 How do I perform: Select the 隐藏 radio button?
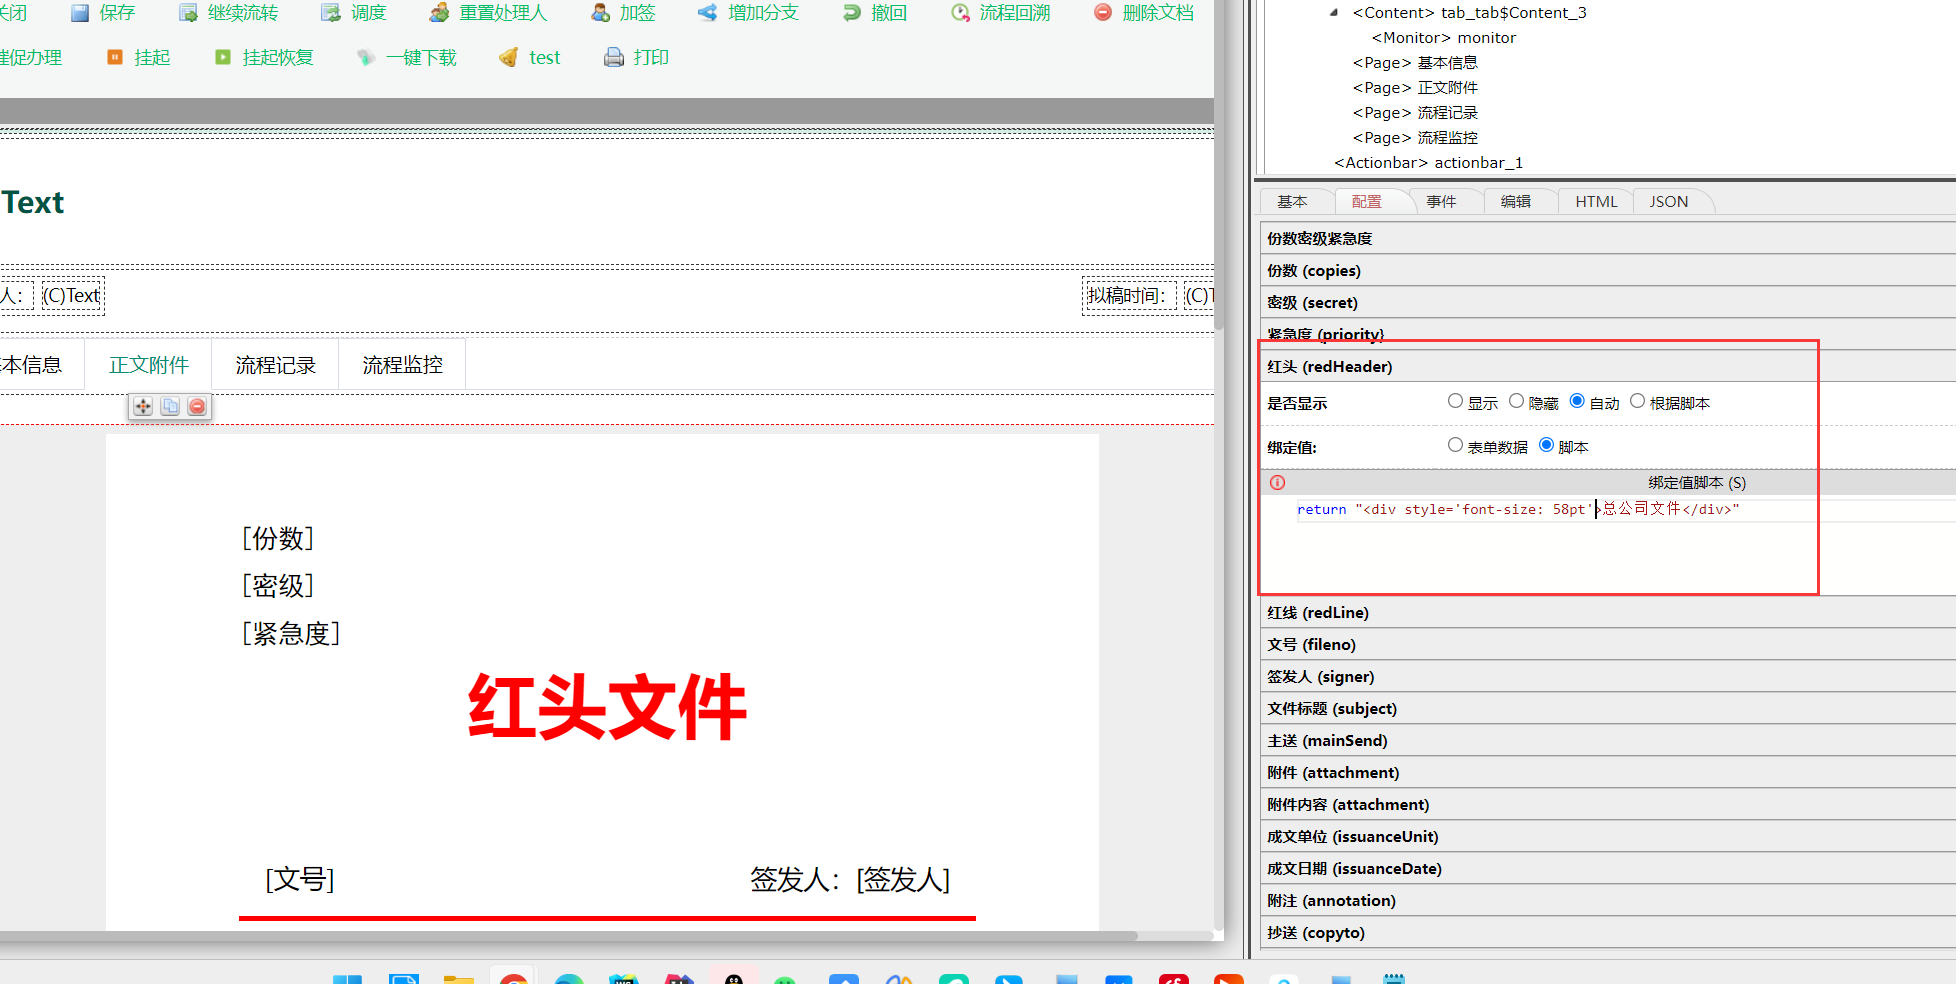pos(1516,401)
